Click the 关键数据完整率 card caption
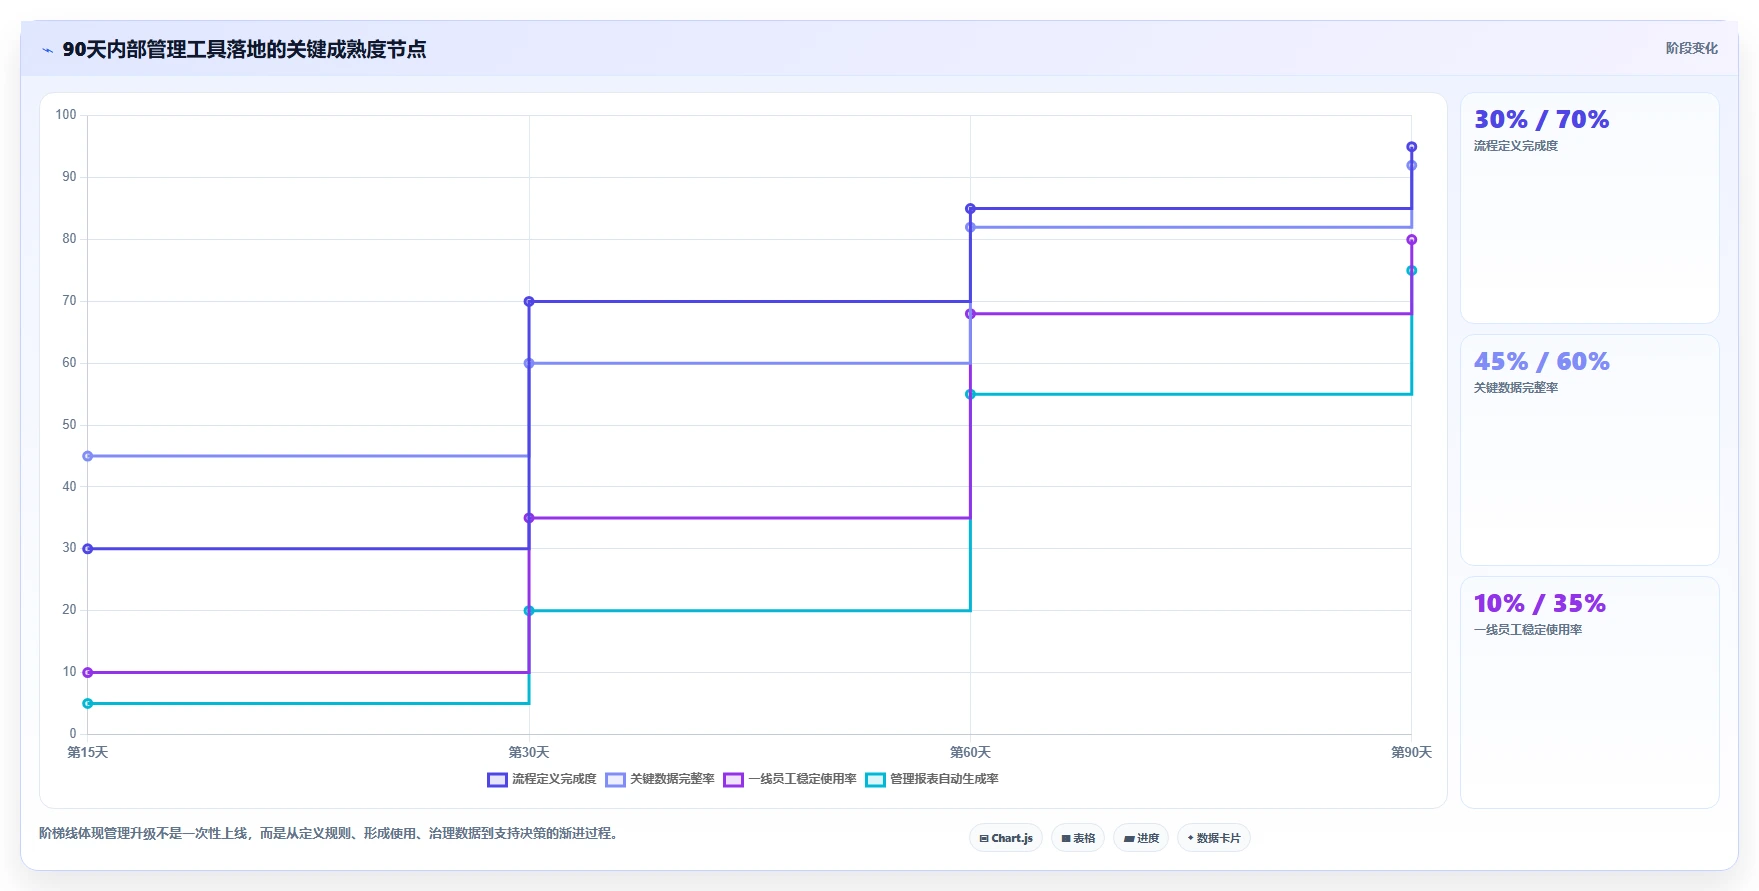The image size is (1759, 891). point(1515,388)
